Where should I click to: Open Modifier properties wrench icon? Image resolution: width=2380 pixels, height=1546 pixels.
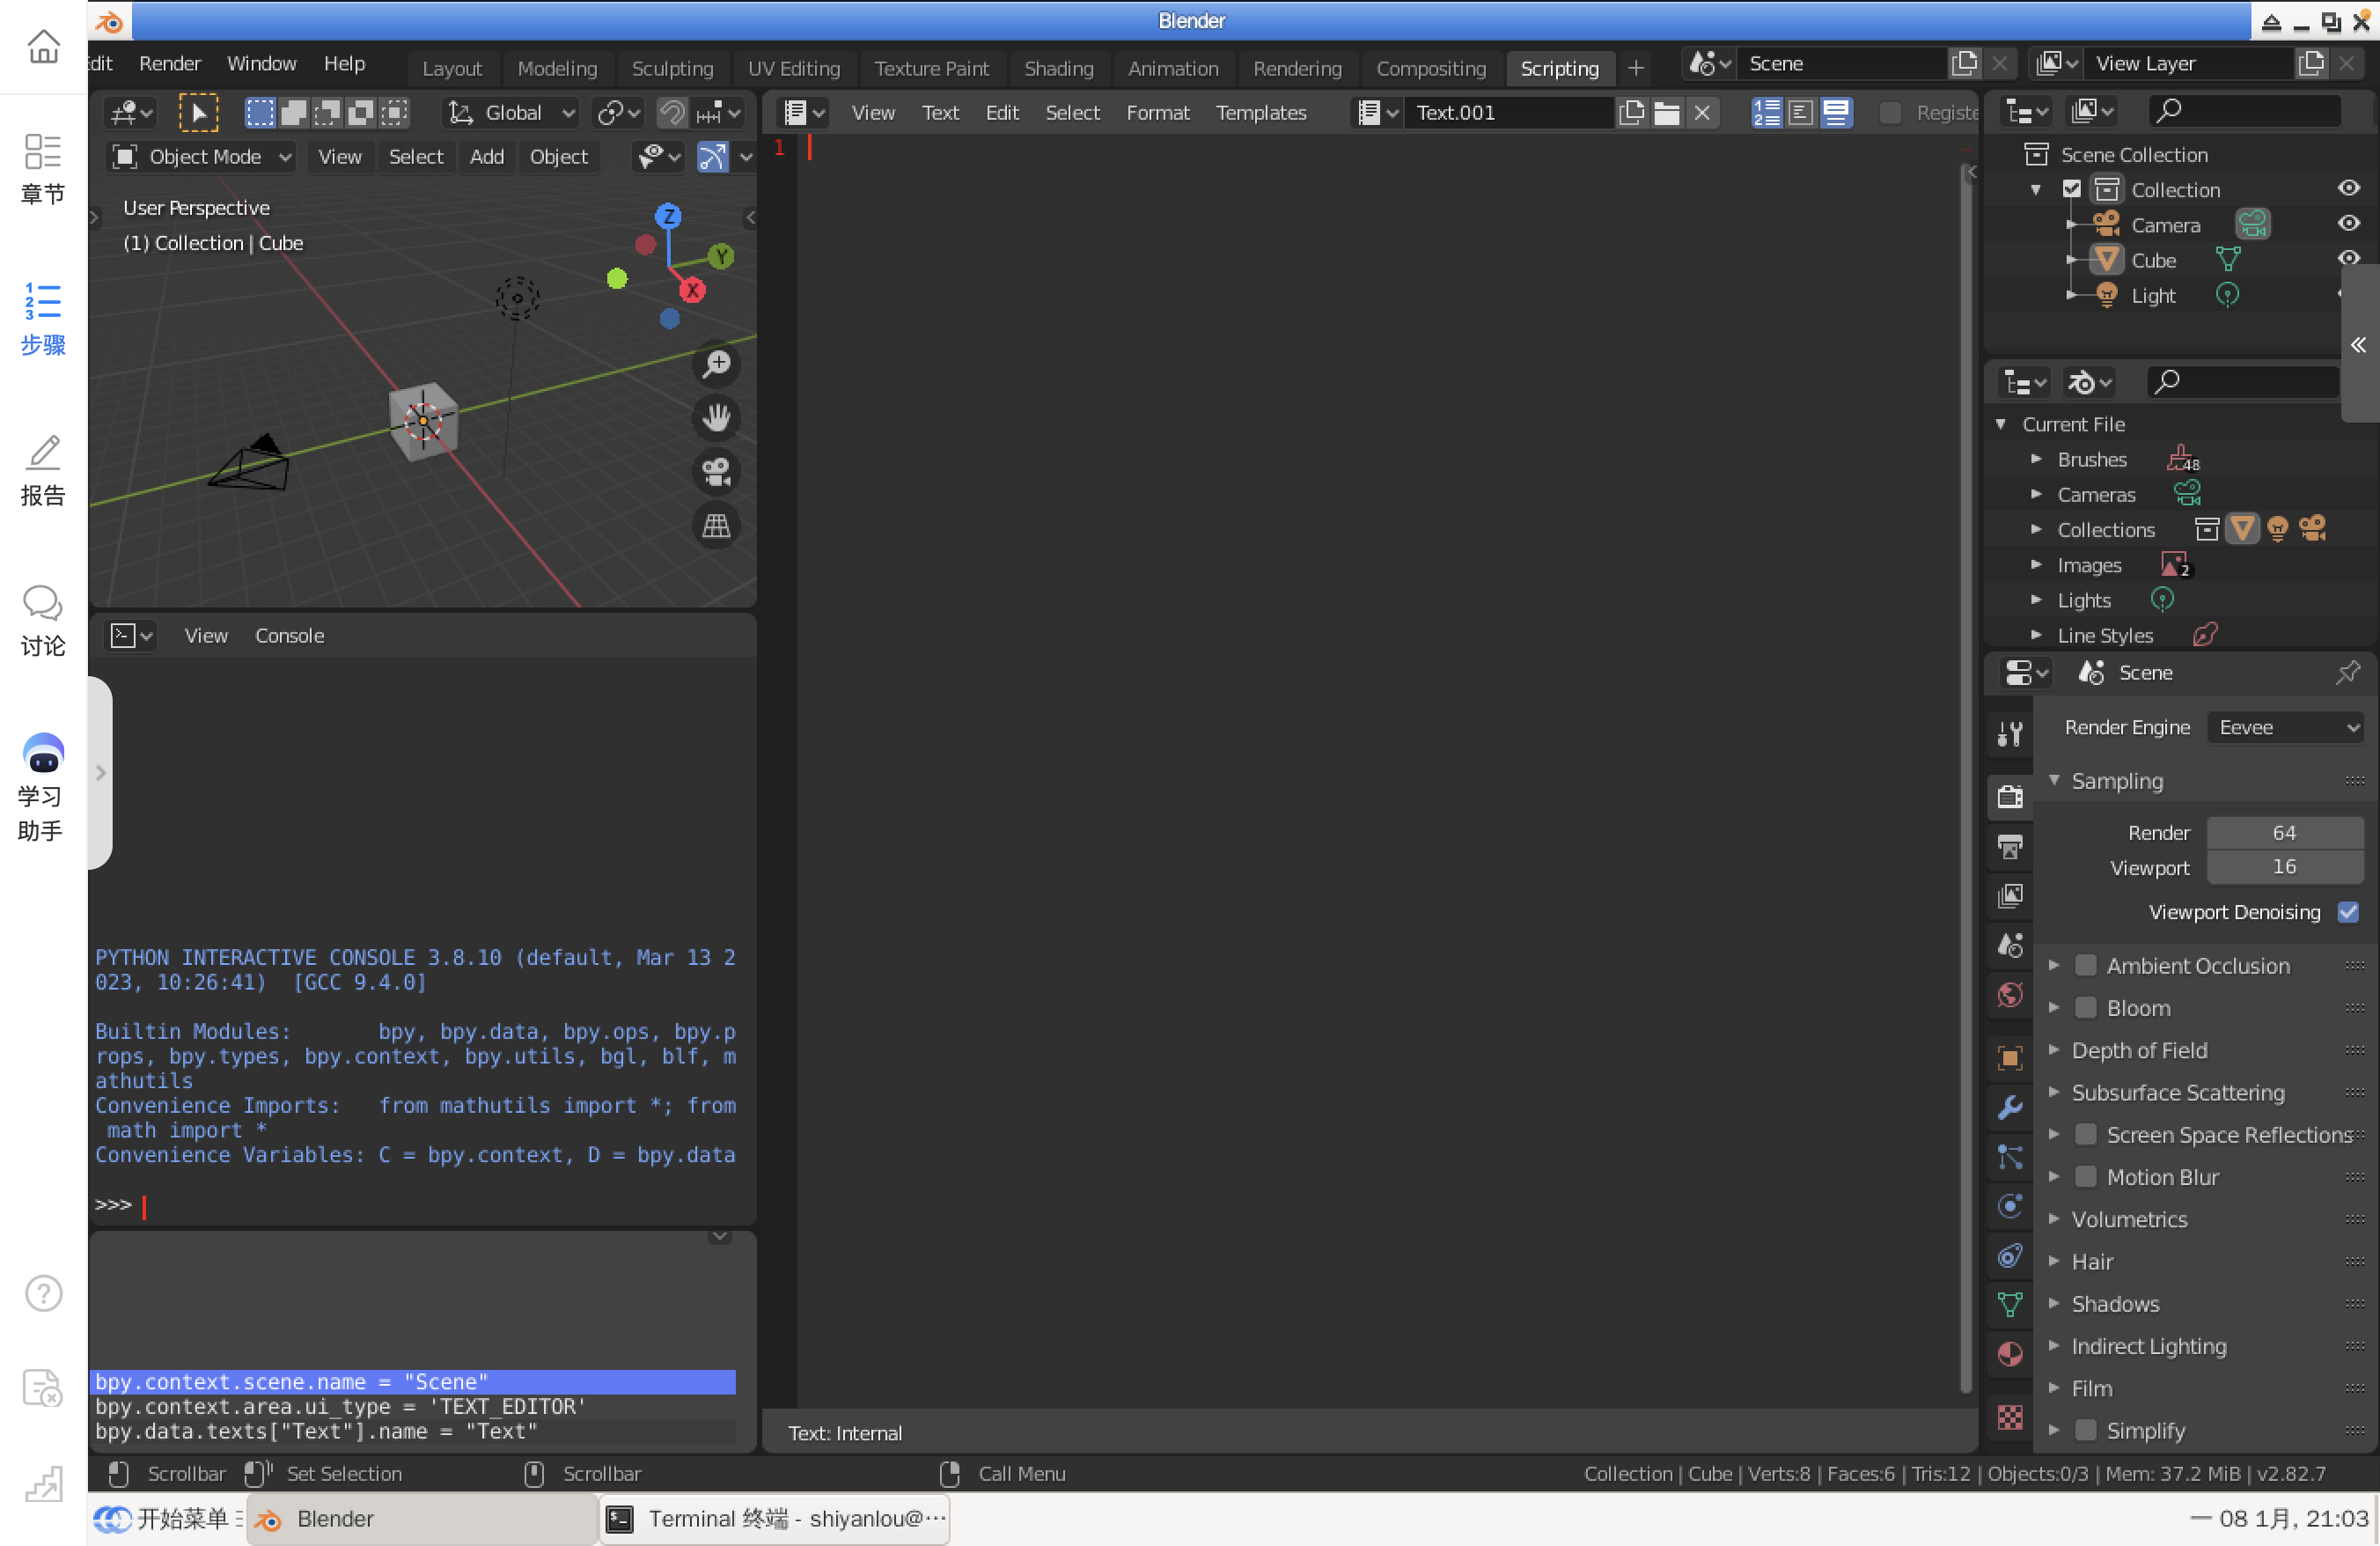point(2009,1107)
